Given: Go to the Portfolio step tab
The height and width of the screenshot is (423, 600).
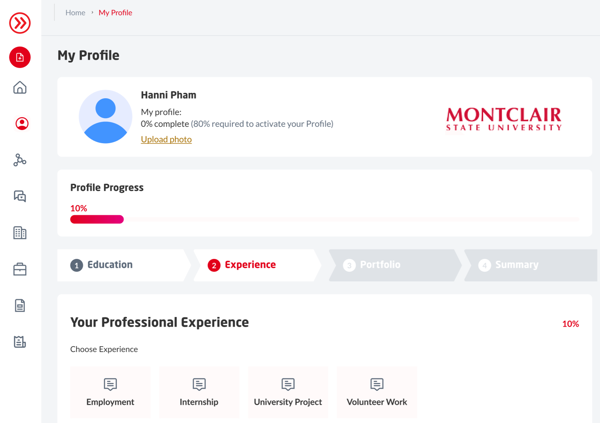Looking at the screenshot, I should click(x=379, y=265).
